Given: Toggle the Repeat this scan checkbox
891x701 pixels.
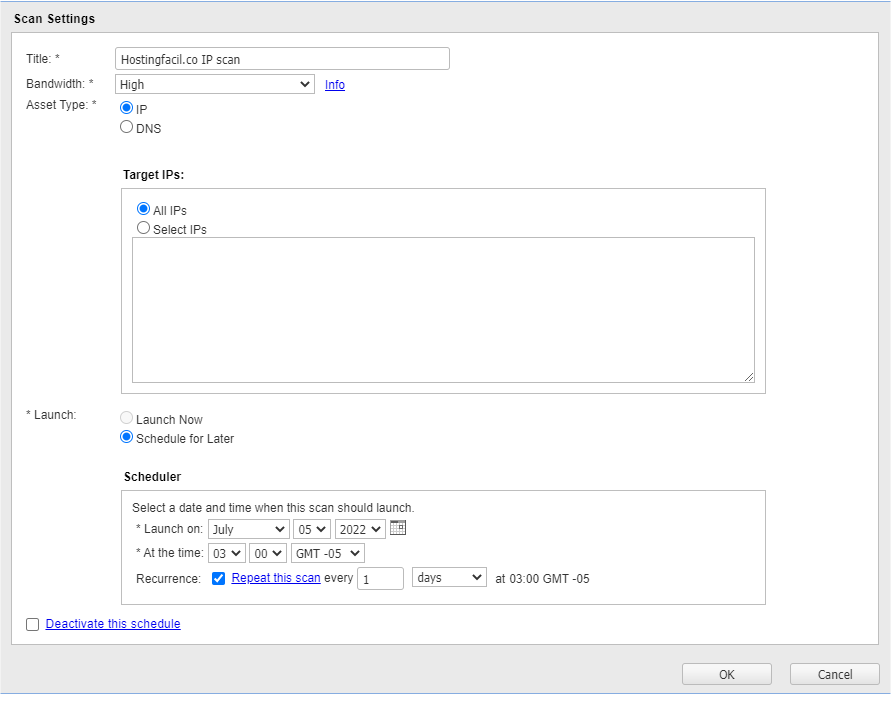Looking at the screenshot, I should click(219, 578).
